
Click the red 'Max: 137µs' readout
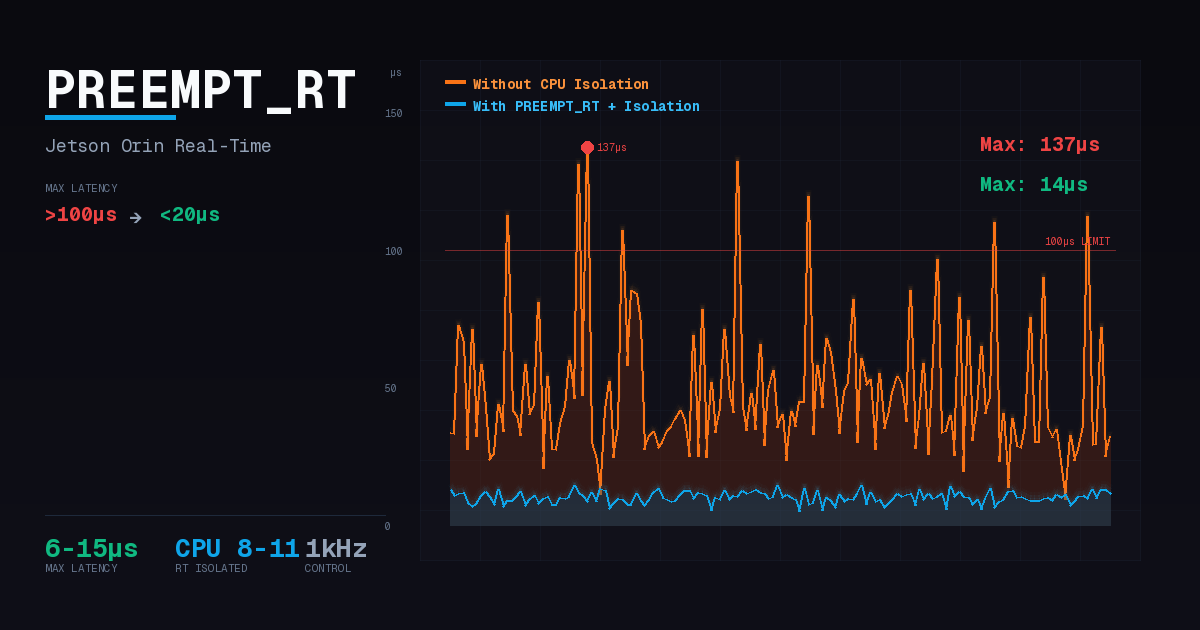pos(1039,145)
